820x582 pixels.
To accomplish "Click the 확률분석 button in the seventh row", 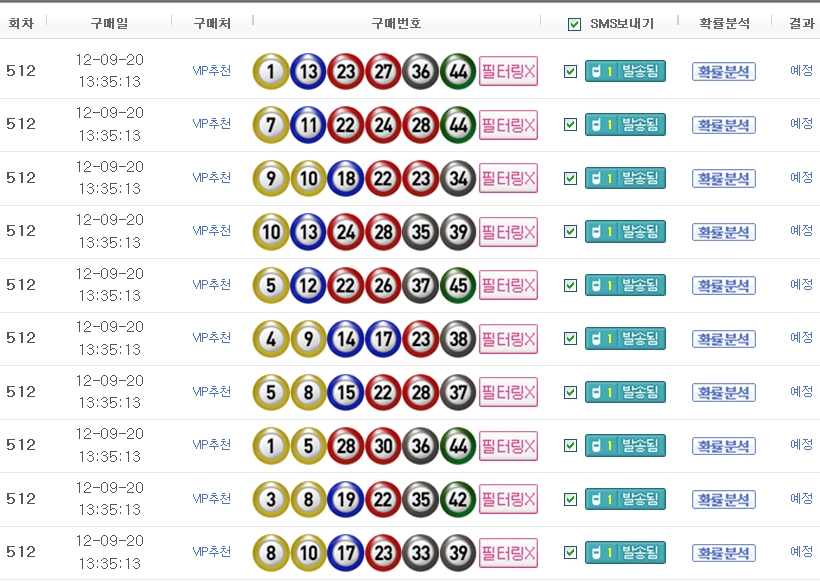I will click(723, 392).
